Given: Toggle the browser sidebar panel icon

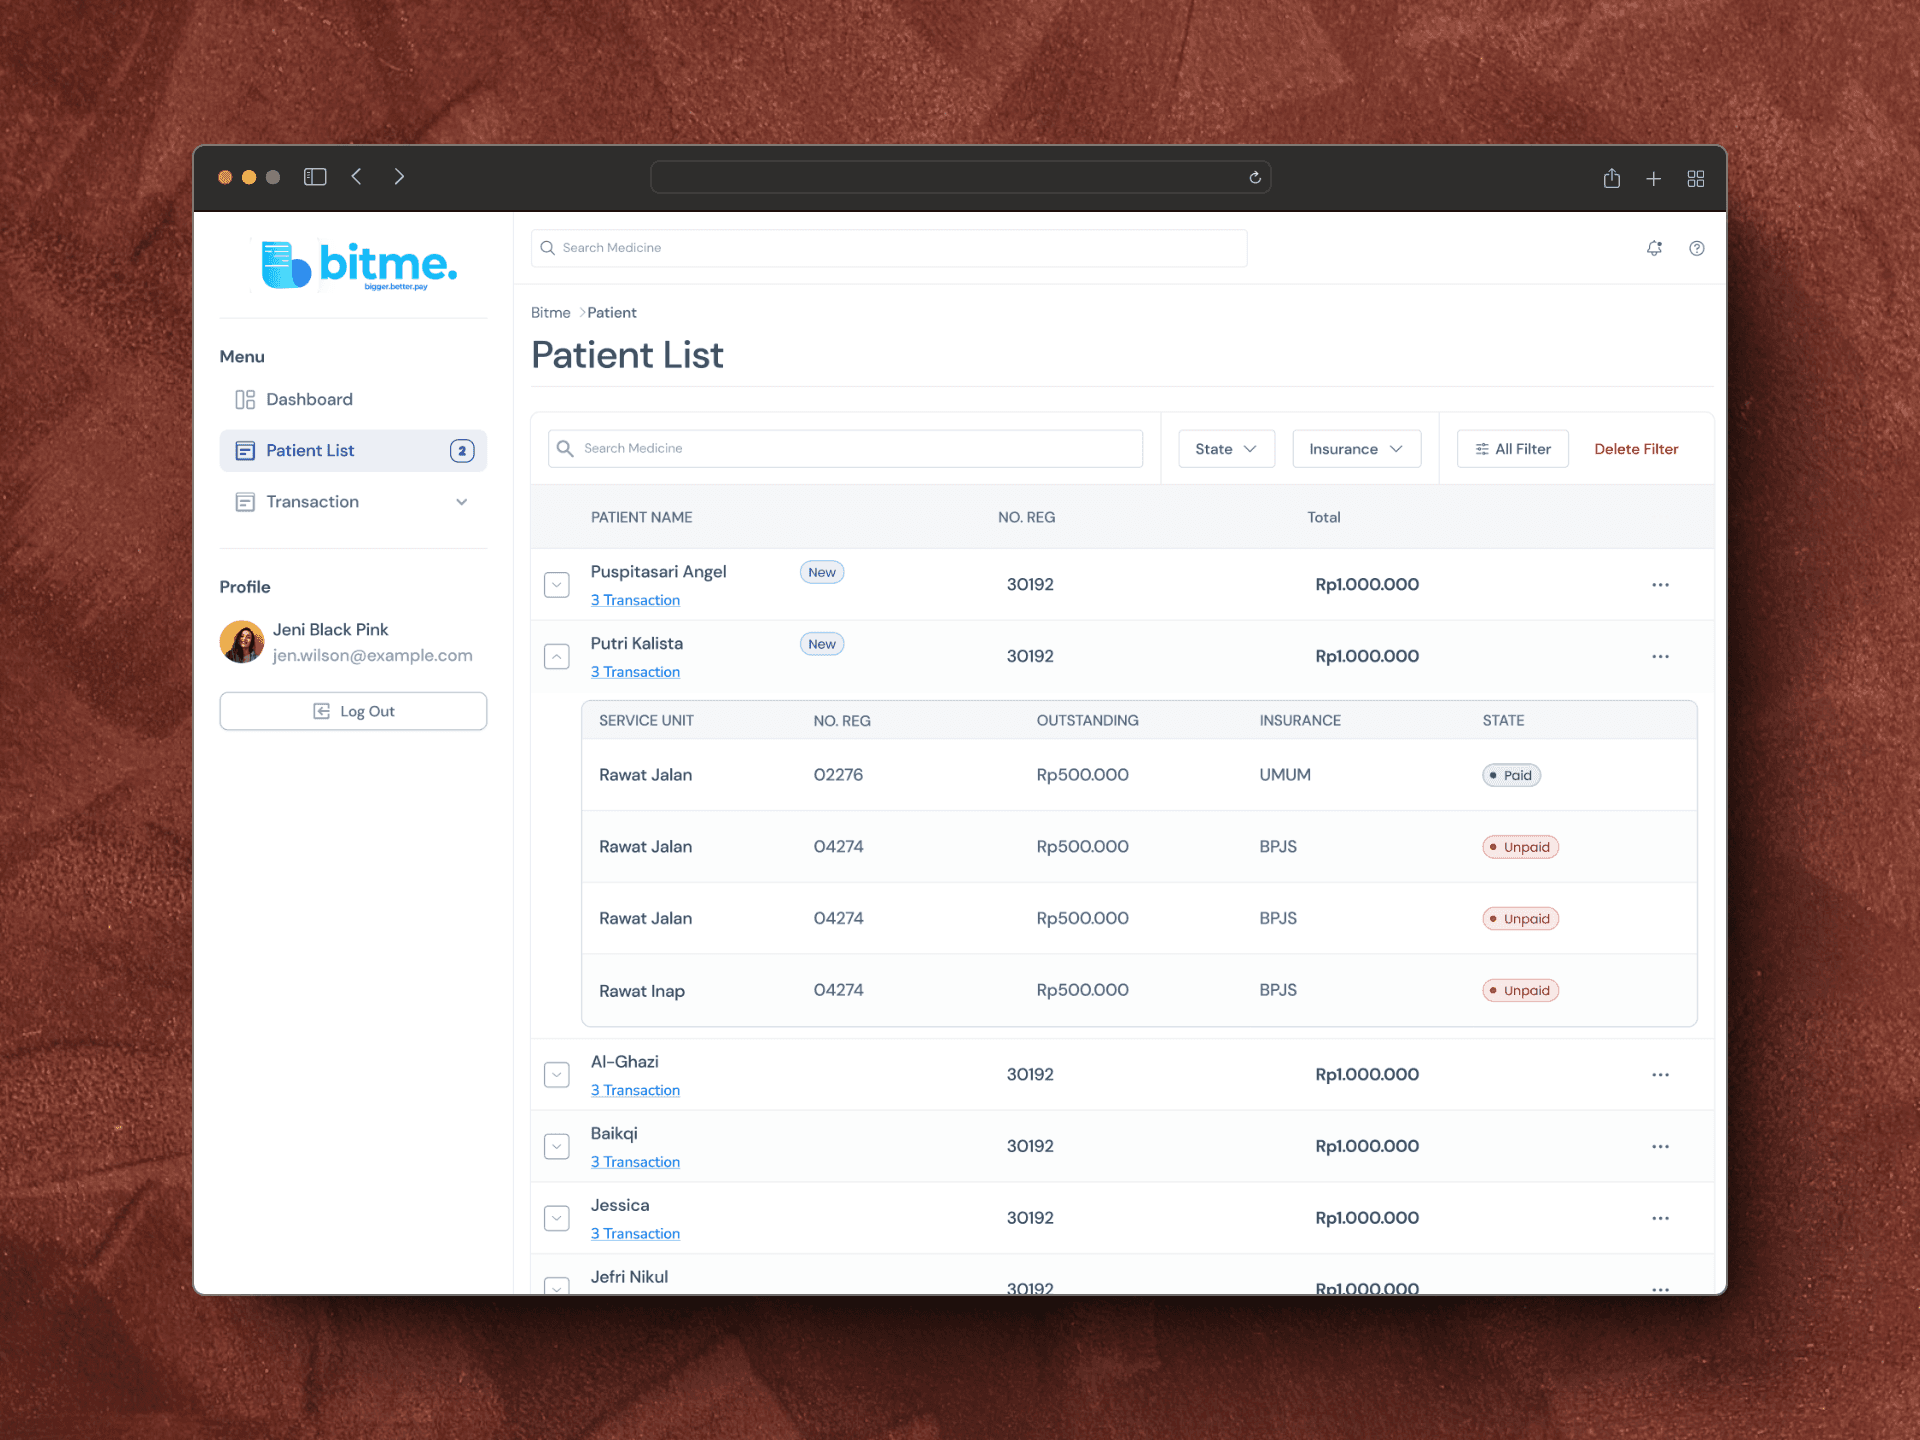Looking at the screenshot, I should (315, 177).
